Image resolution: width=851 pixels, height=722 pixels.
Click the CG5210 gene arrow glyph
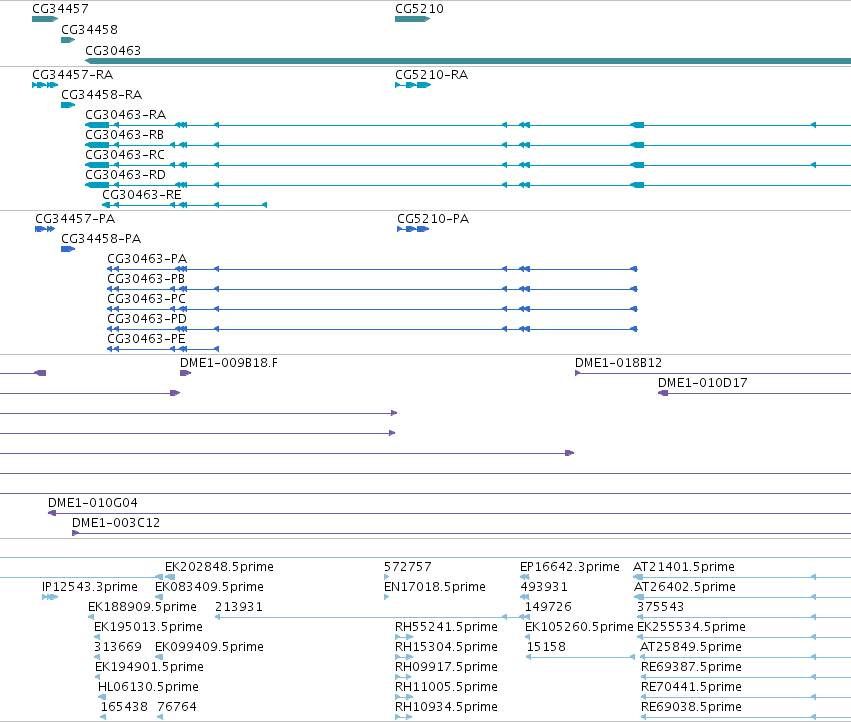point(412,19)
